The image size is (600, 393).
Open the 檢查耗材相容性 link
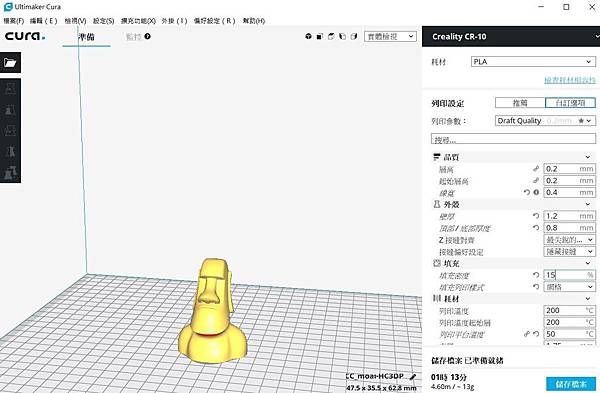point(570,80)
